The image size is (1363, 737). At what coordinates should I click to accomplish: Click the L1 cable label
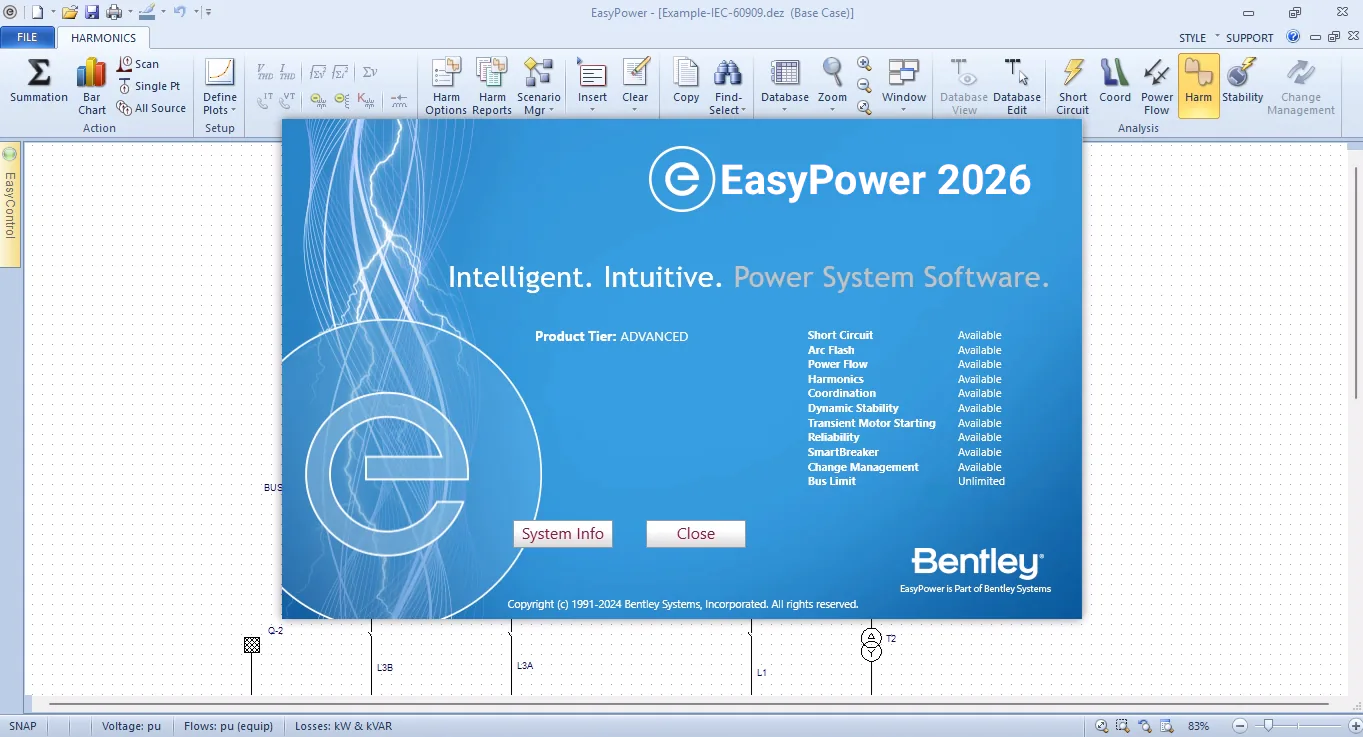pos(761,673)
